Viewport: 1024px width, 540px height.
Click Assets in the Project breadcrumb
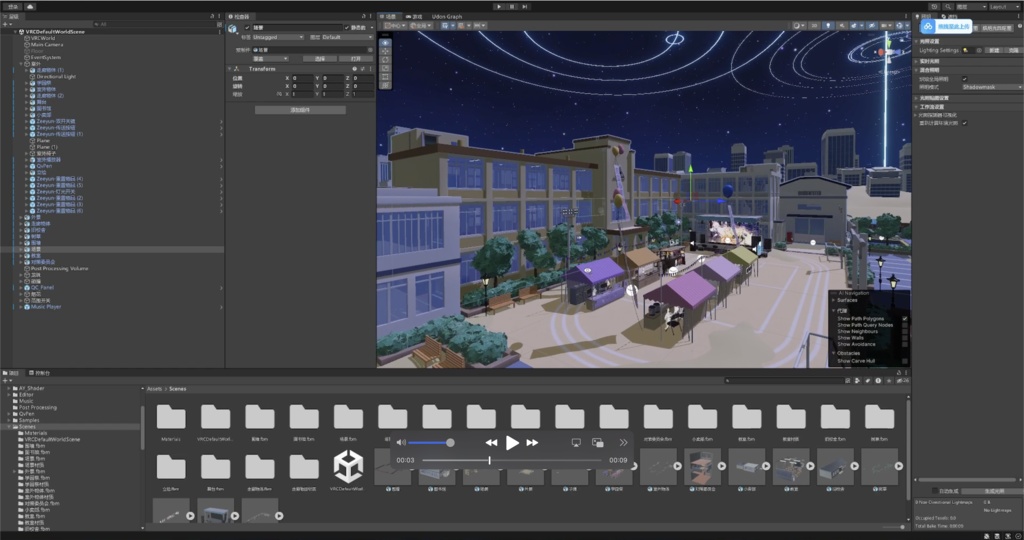[154, 389]
